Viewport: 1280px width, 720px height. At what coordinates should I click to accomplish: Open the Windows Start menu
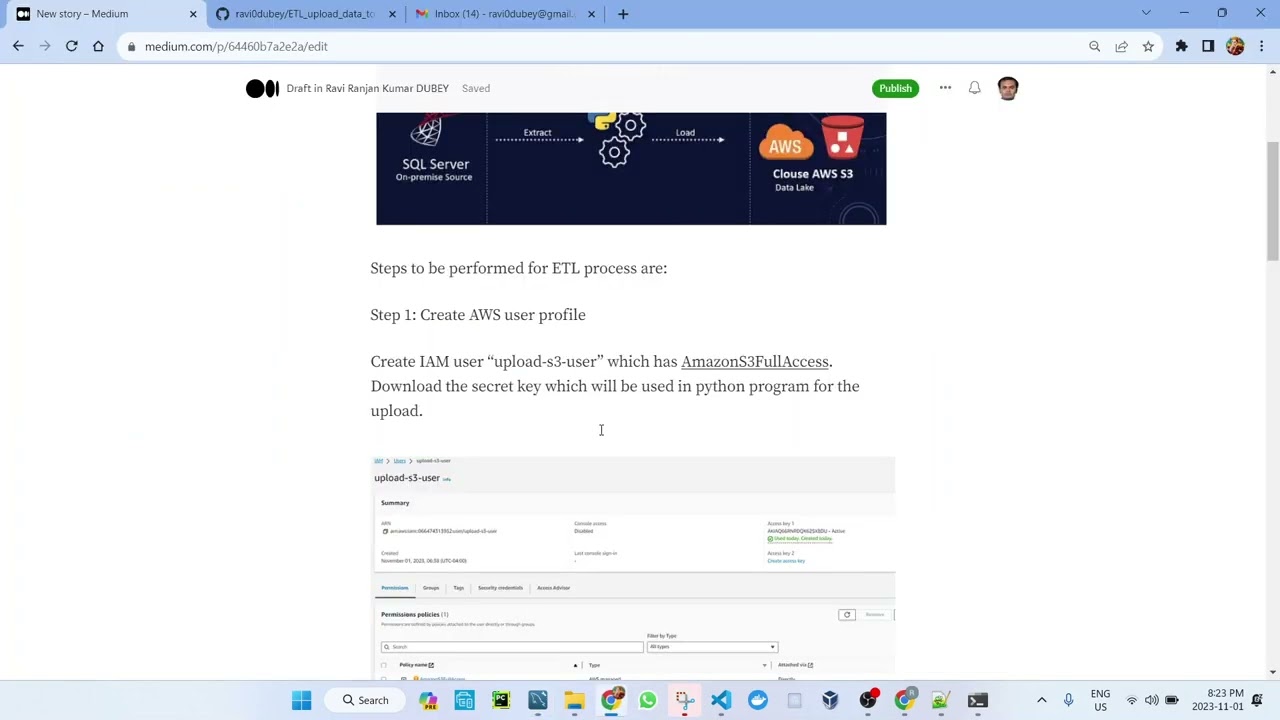pos(301,700)
